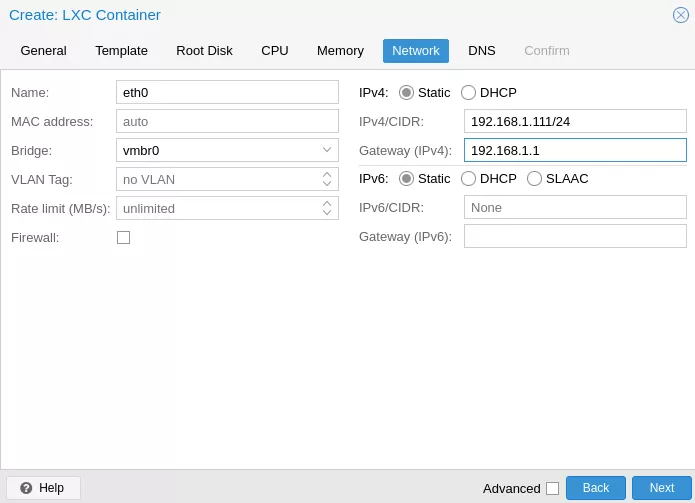Increase Rate limit with up arrow

point(327,203)
